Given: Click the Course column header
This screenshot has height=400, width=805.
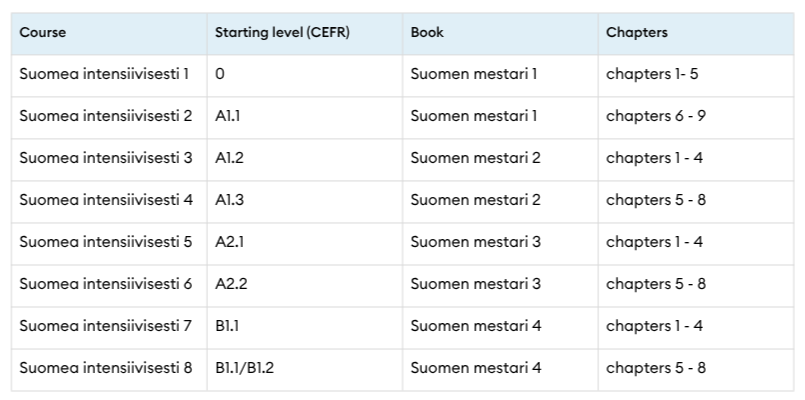Looking at the screenshot, I should coord(43,32).
